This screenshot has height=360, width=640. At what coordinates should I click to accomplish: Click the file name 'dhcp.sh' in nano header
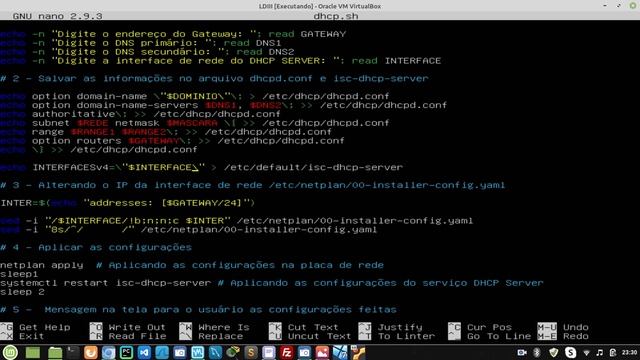click(336, 16)
